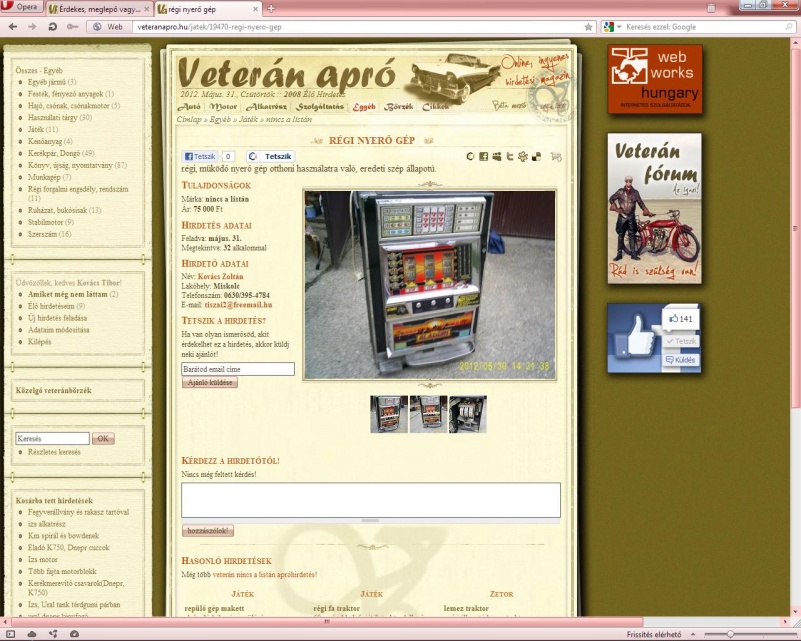801x641 pixels.
Task: Open the Opera main menu
Action: pyautogui.click(x=21, y=8)
